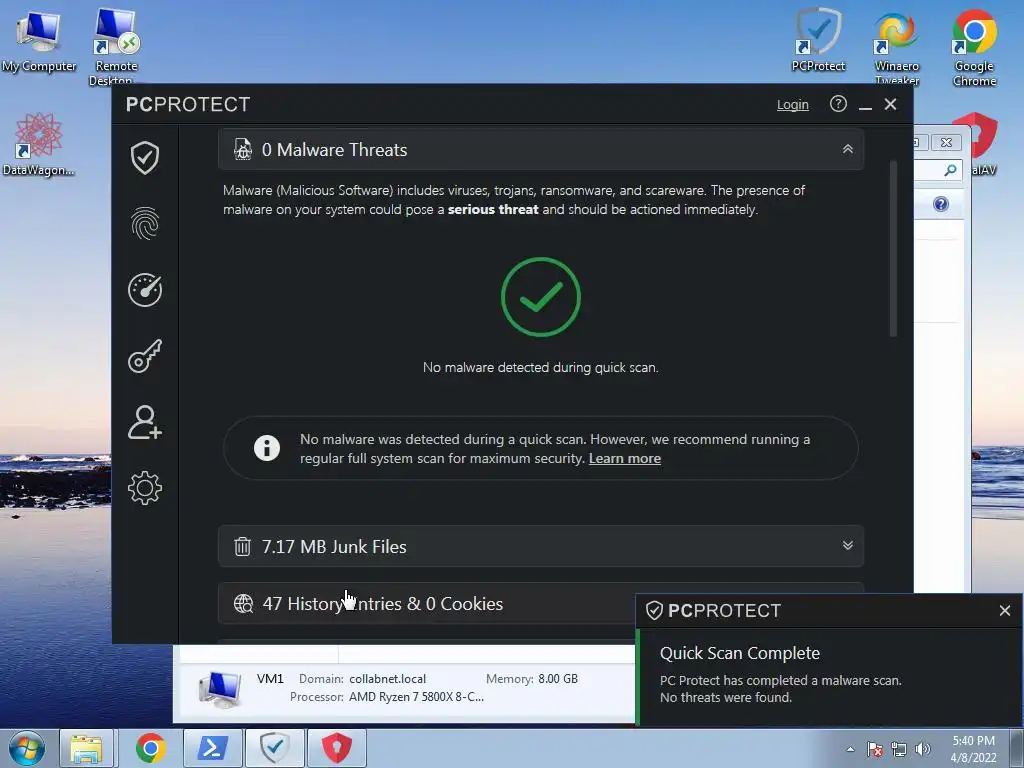Click the Quick Scan Complete notification title
The width and height of the screenshot is (1024, 768).
[x=739, y=653]
